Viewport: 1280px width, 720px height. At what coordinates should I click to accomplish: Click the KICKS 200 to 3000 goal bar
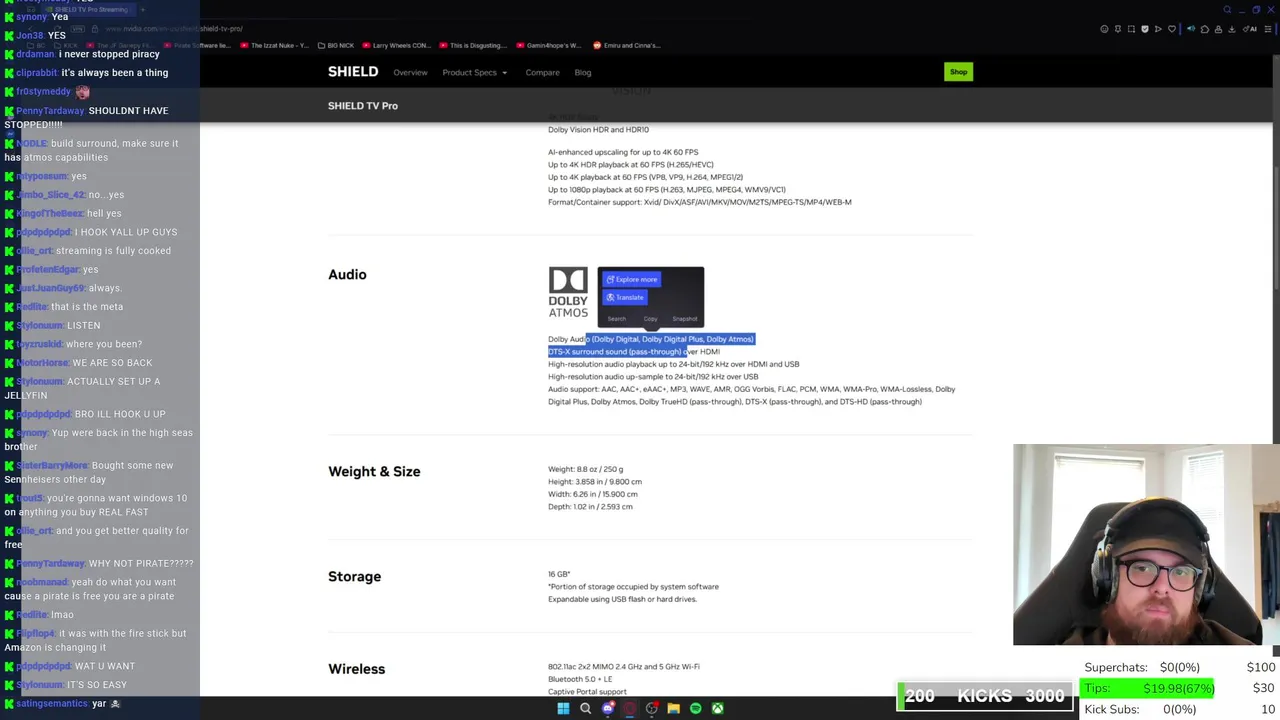pos(985,696)
